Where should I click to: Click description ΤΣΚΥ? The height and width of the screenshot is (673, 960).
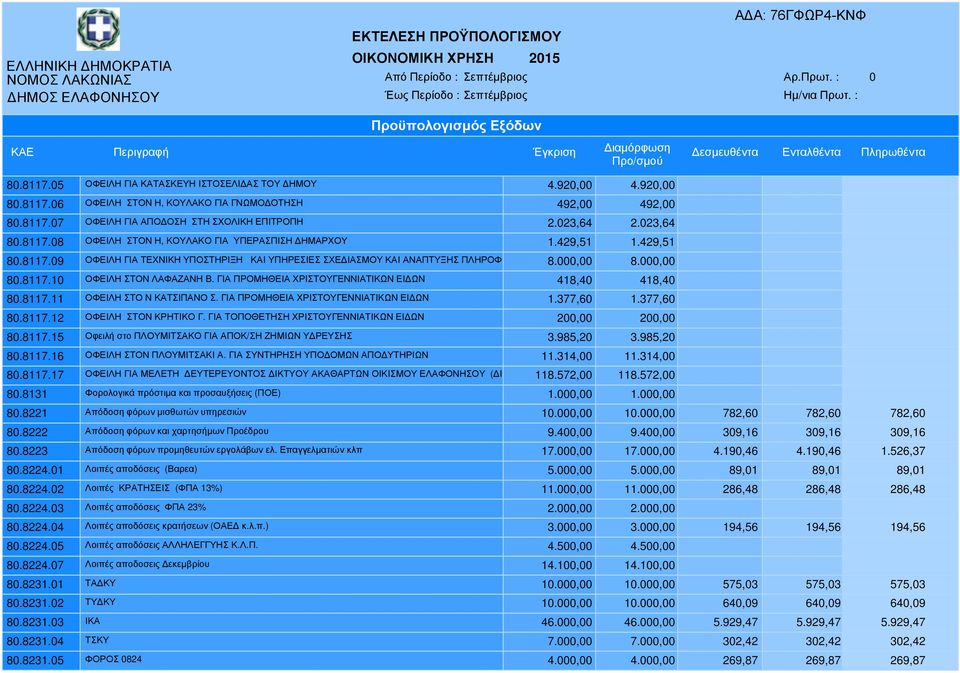[97, 640]
